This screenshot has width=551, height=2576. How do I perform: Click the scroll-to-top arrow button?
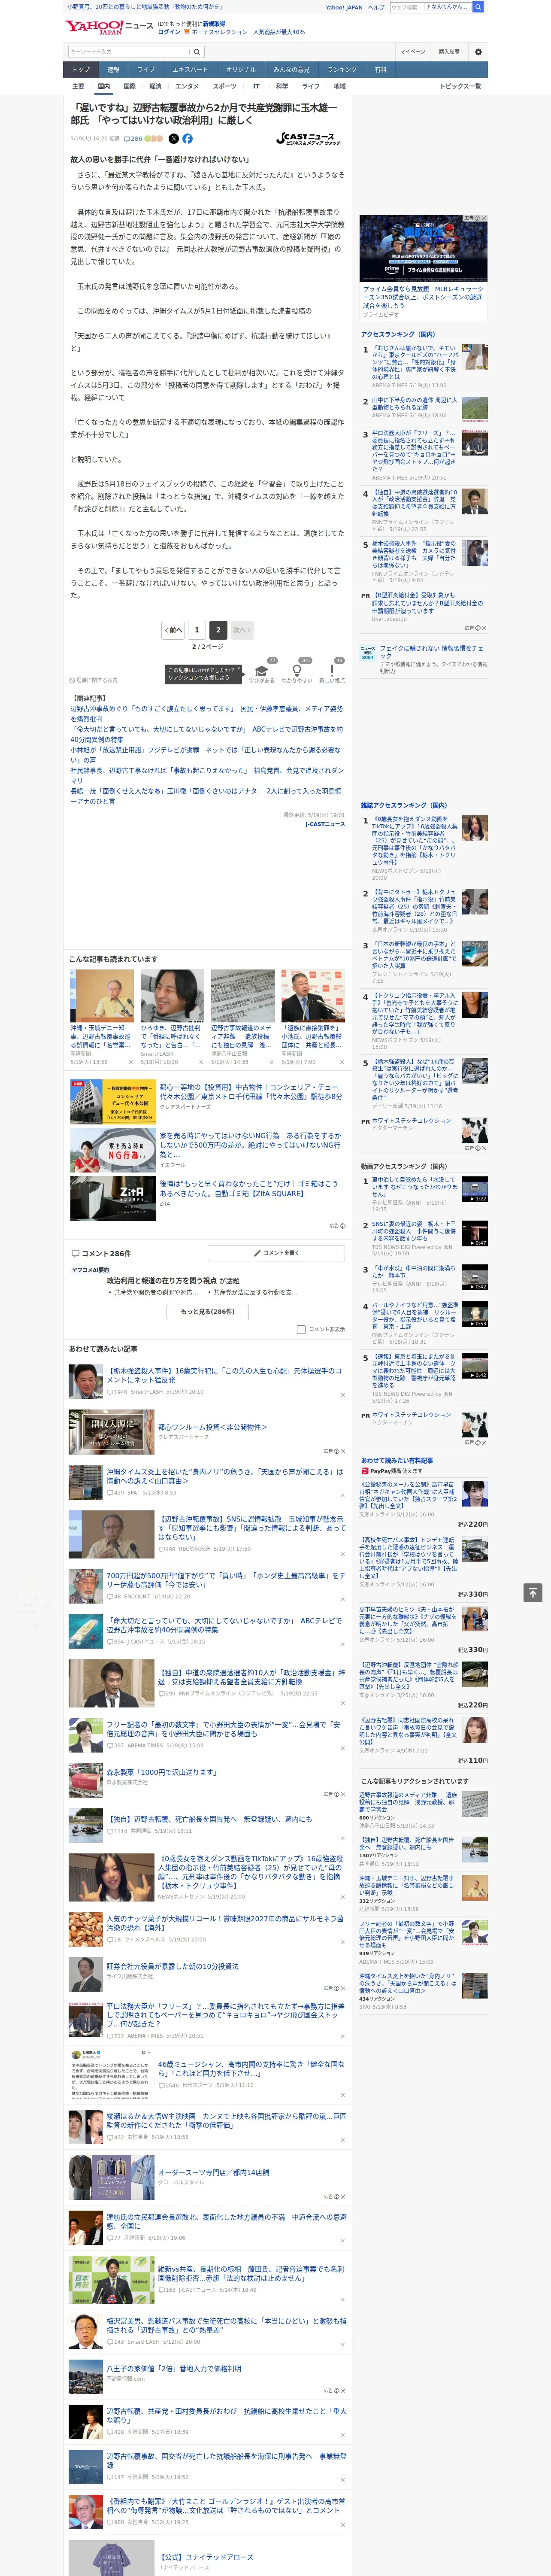click(533, 1592)
